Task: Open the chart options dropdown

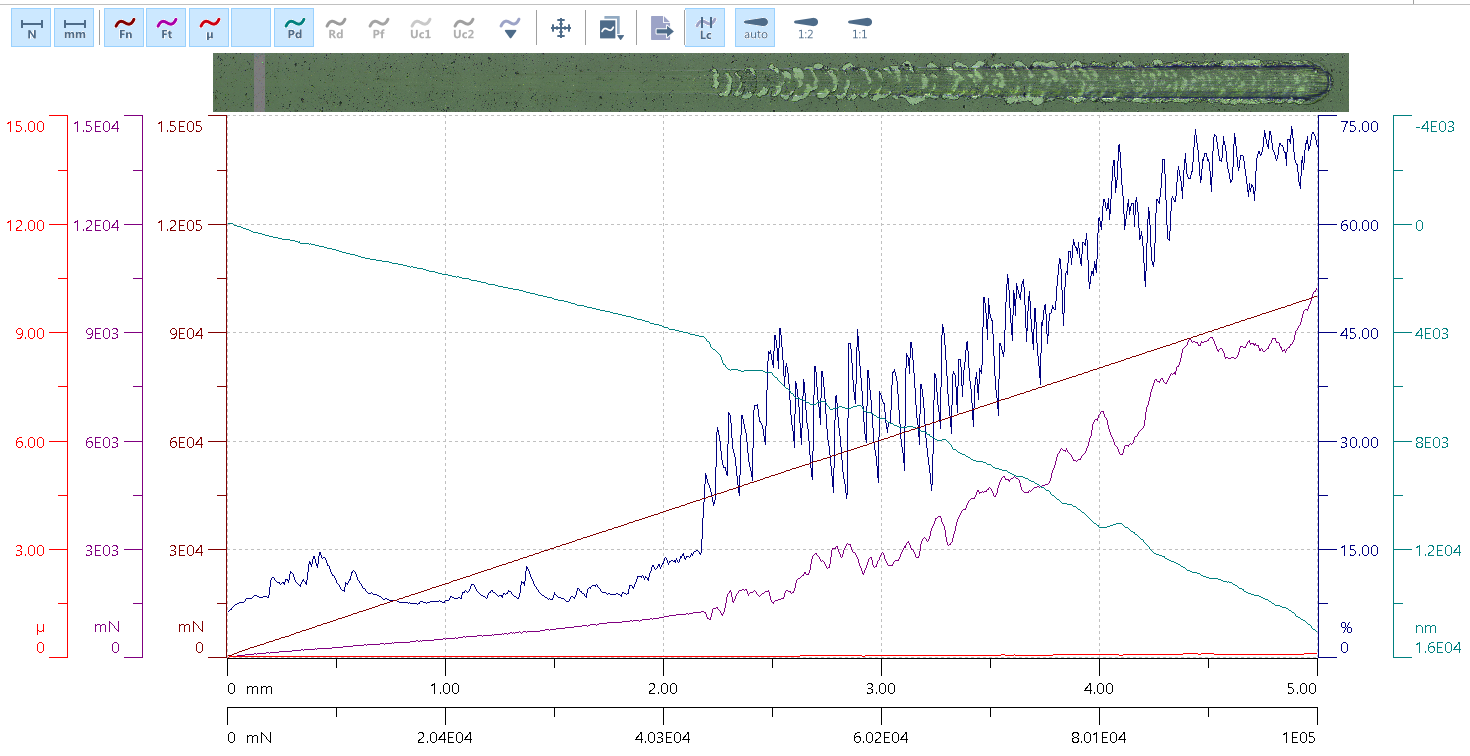Action: (x=611, y=28)
